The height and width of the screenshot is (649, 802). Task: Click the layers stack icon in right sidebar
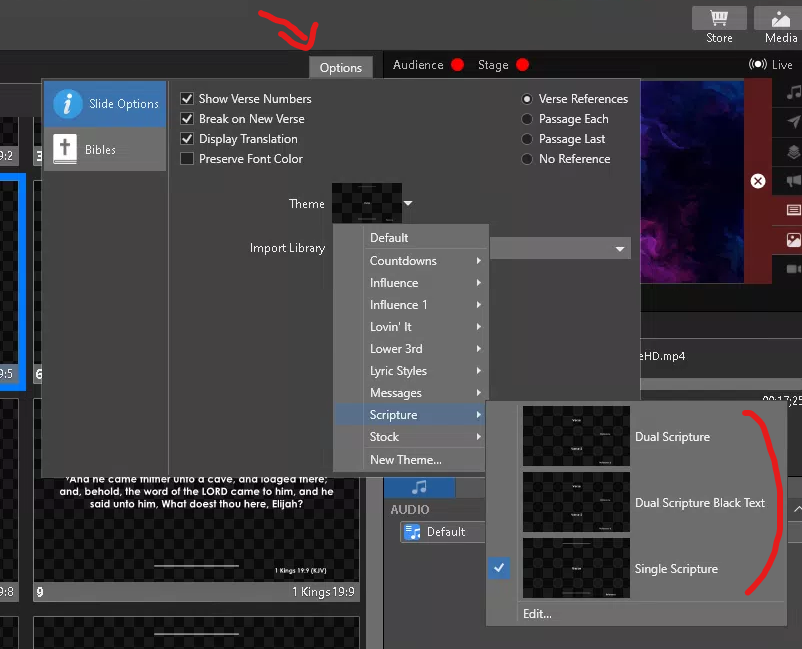pos(793,152)
